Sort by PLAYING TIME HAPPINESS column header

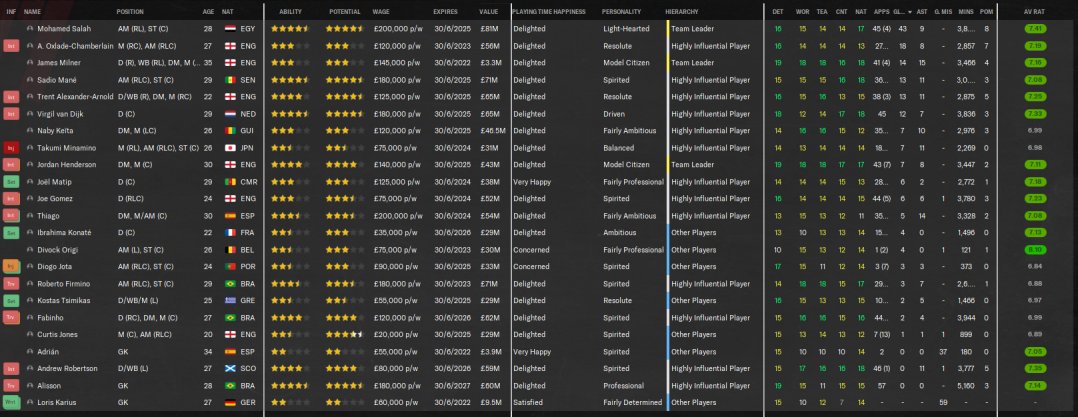click(x=549, y=12)
